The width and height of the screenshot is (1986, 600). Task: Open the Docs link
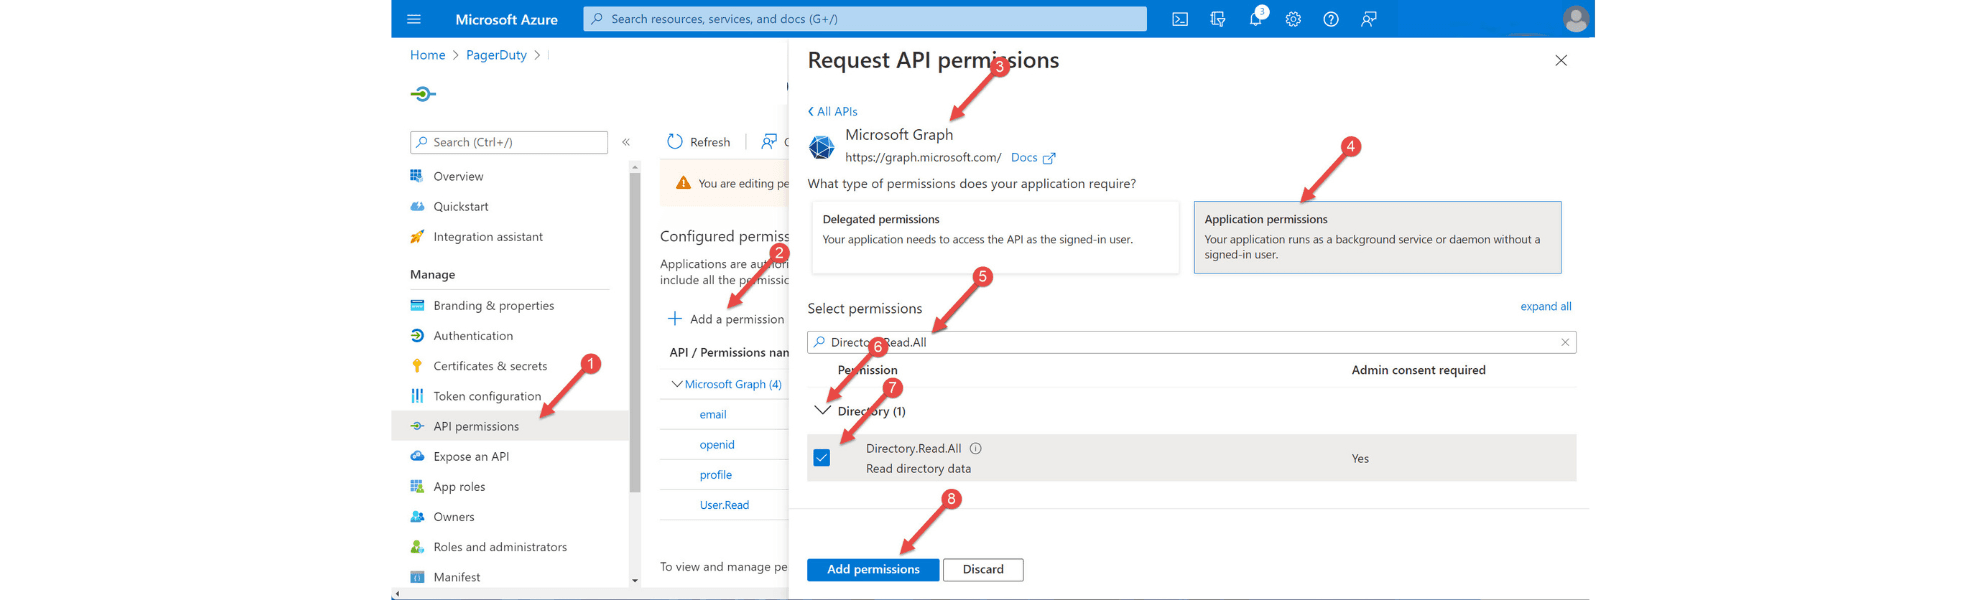1024,158
